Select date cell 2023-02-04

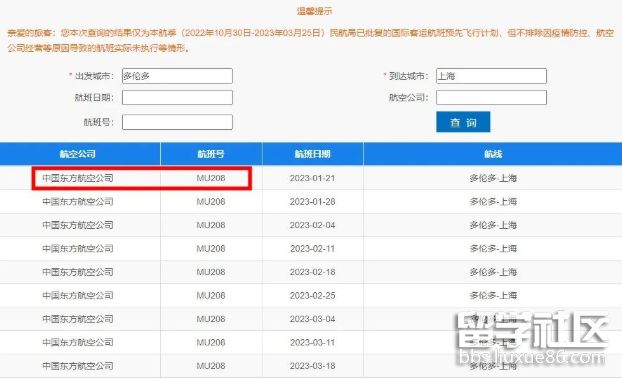tap(313, 225)
